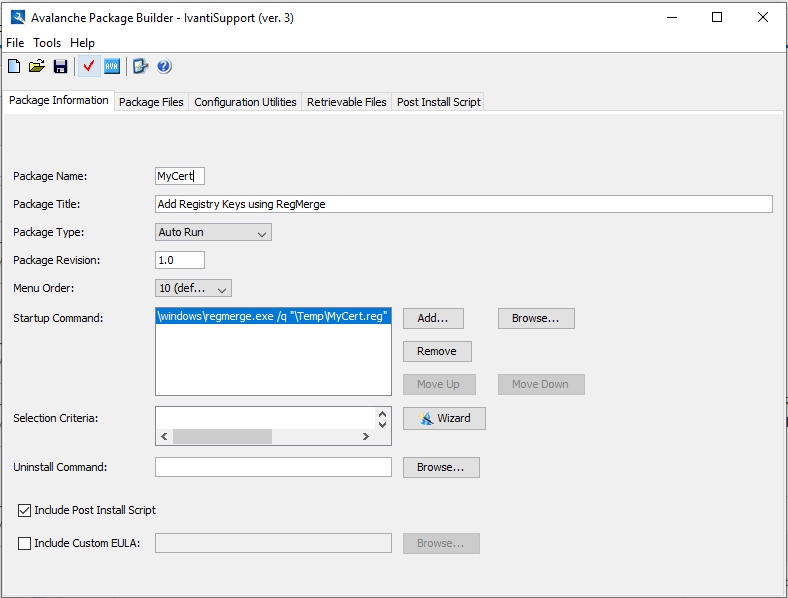Click Browse... next to Startup Command

pyautogui.click(x=536, y=319)
